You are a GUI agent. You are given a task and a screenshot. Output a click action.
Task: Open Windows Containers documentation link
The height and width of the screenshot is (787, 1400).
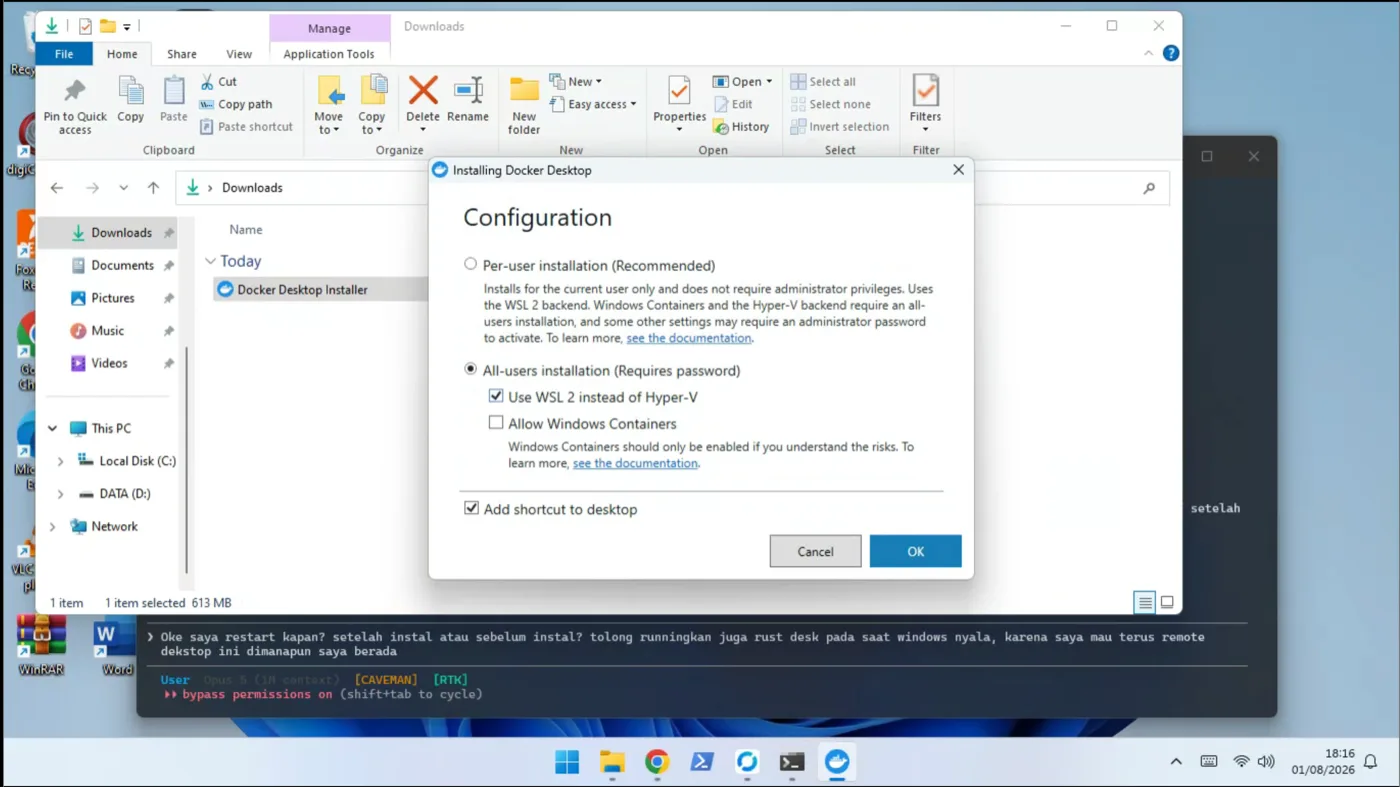point(635,463)
